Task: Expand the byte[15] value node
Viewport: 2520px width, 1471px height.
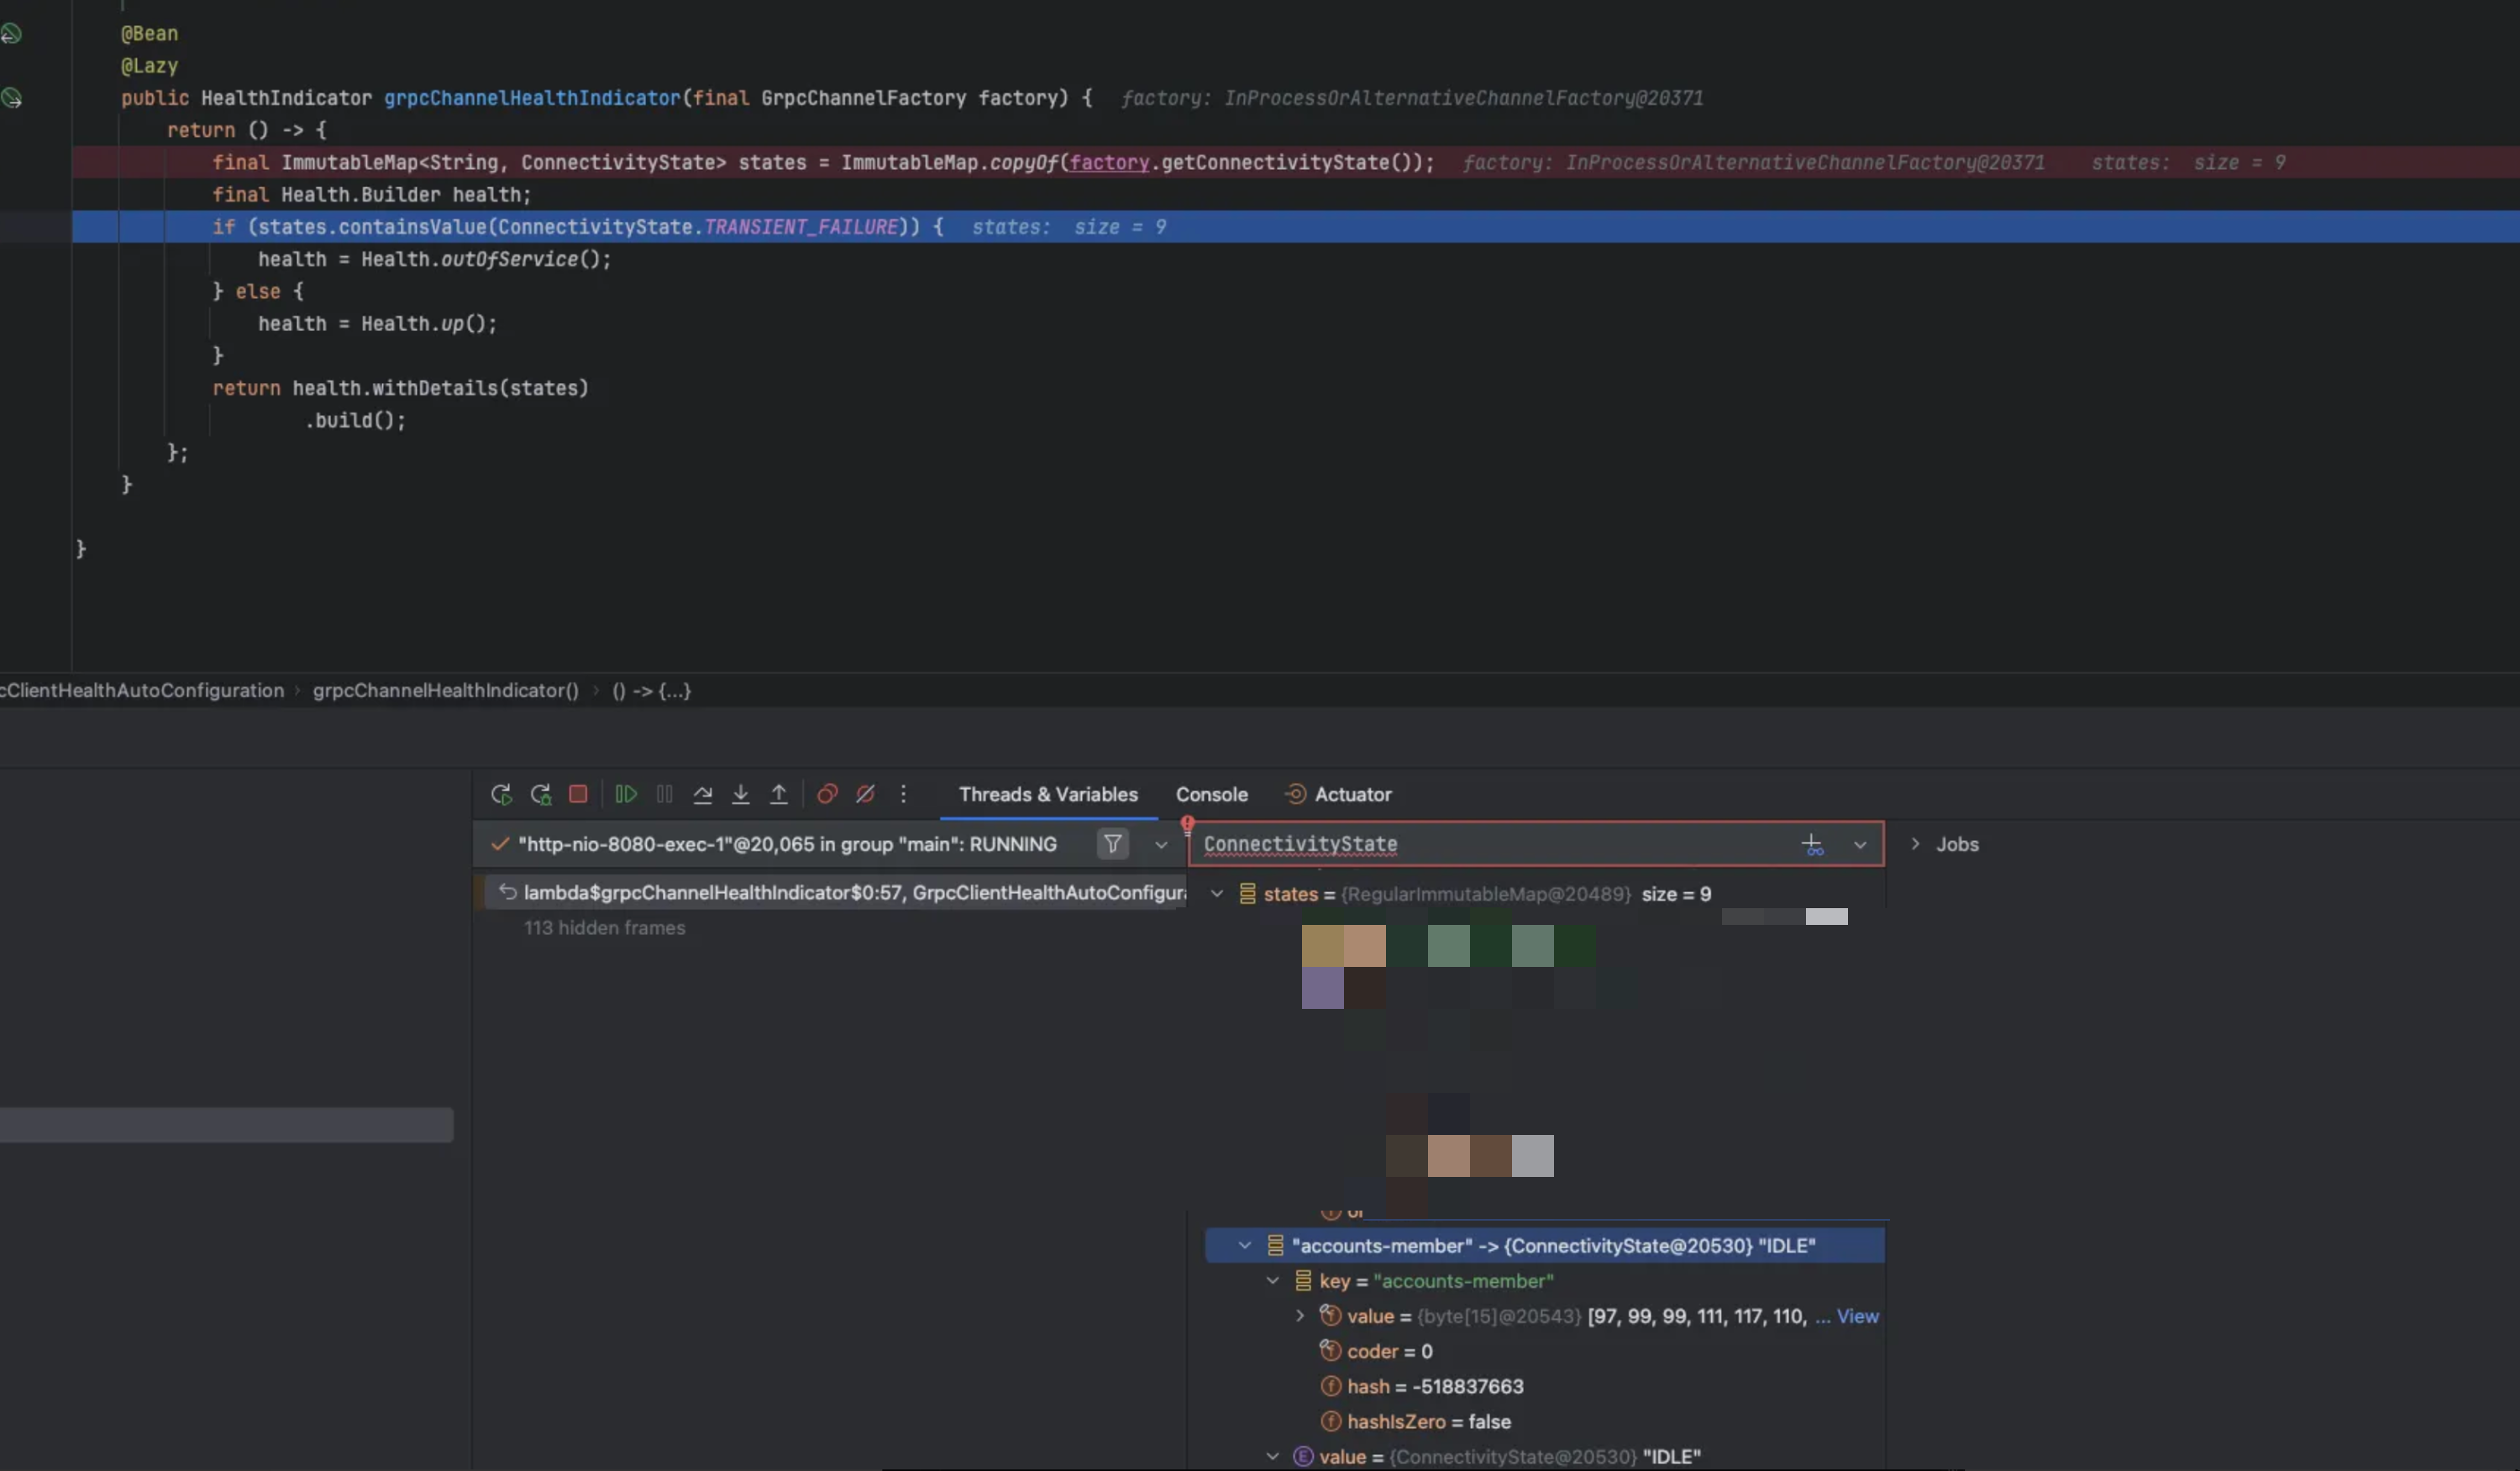Action: [1300, 1316]
